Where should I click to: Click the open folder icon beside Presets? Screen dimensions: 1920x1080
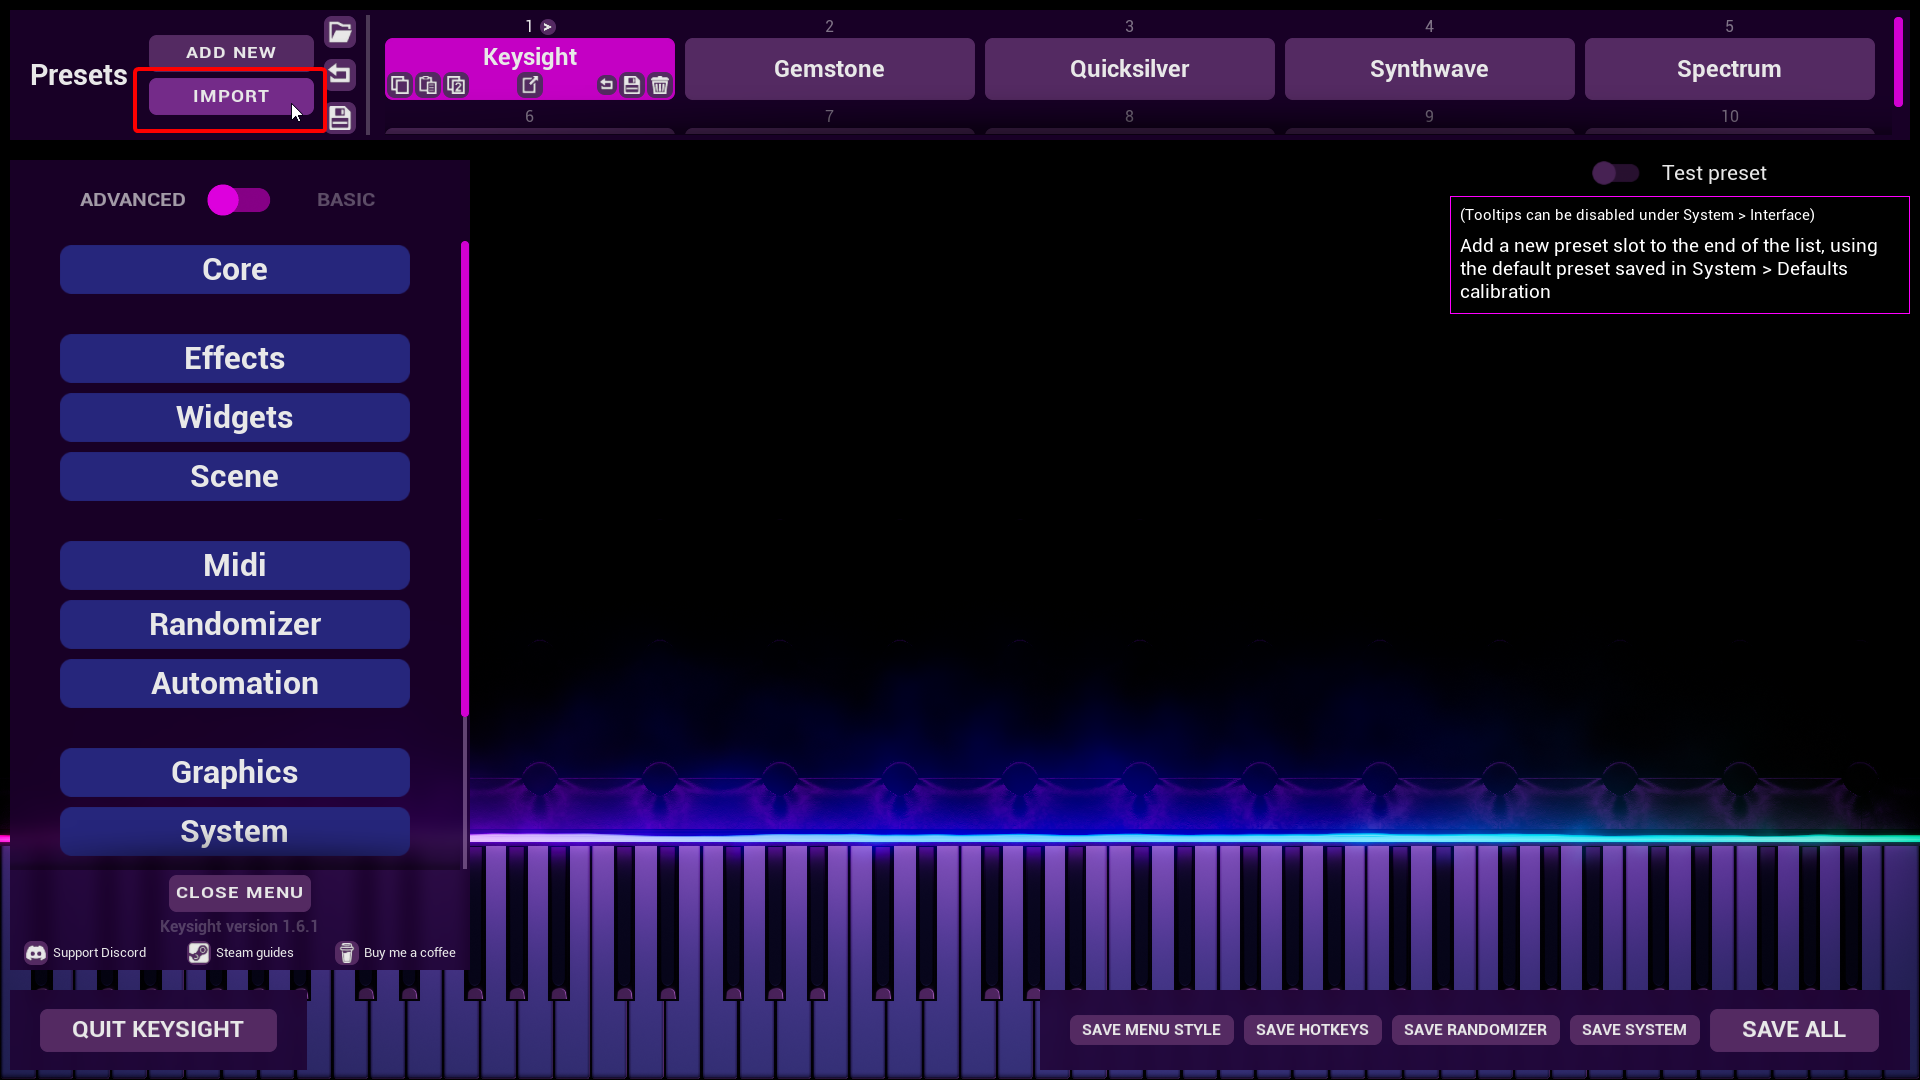(x=340, y=32)
